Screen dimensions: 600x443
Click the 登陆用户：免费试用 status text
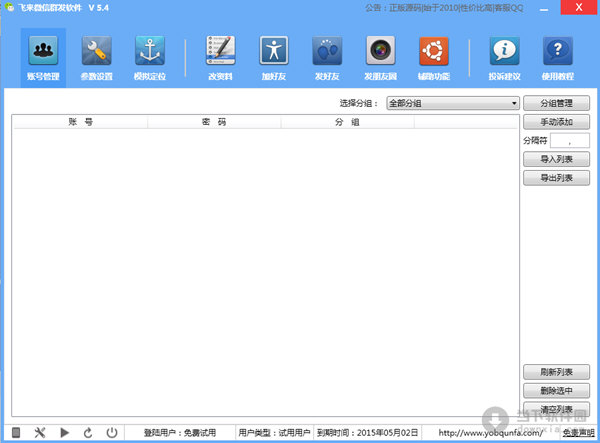click(180, 433)
